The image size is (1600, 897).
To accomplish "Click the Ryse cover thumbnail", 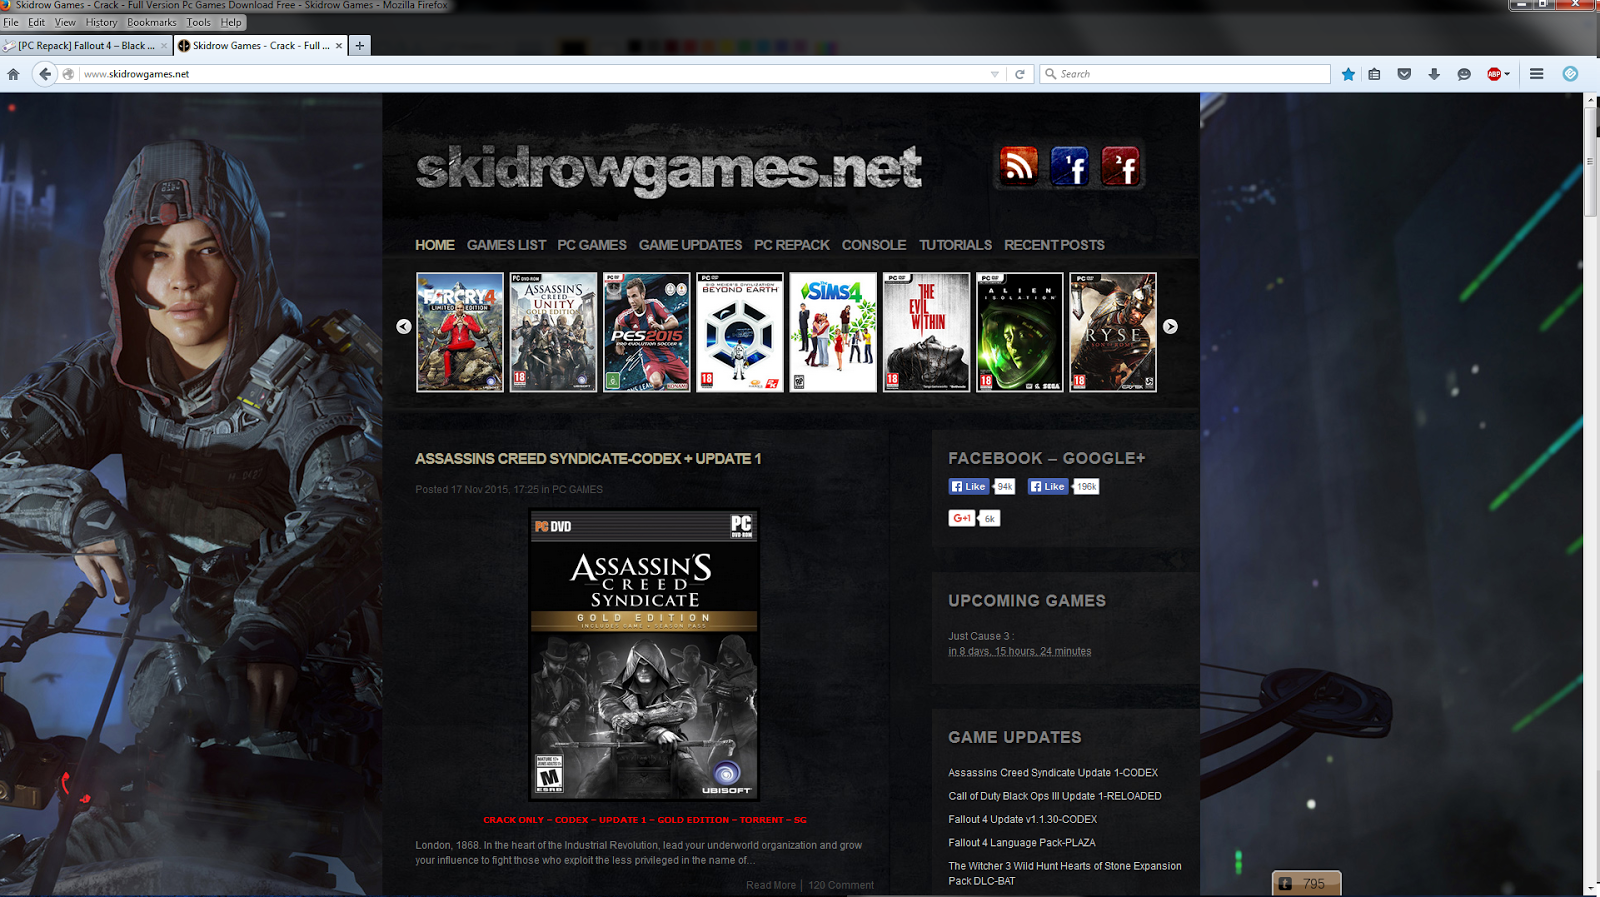I will coord(1113,332).
